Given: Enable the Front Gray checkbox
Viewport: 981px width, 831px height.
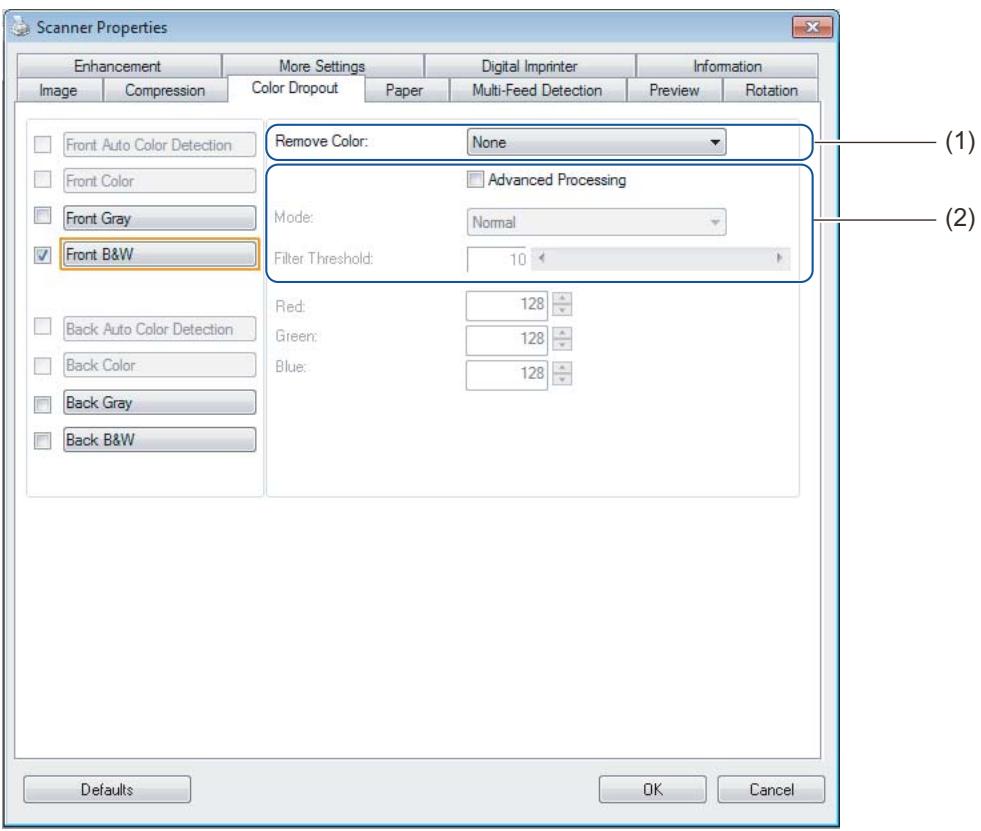Looking at the screenshot, I should point(43,216).
